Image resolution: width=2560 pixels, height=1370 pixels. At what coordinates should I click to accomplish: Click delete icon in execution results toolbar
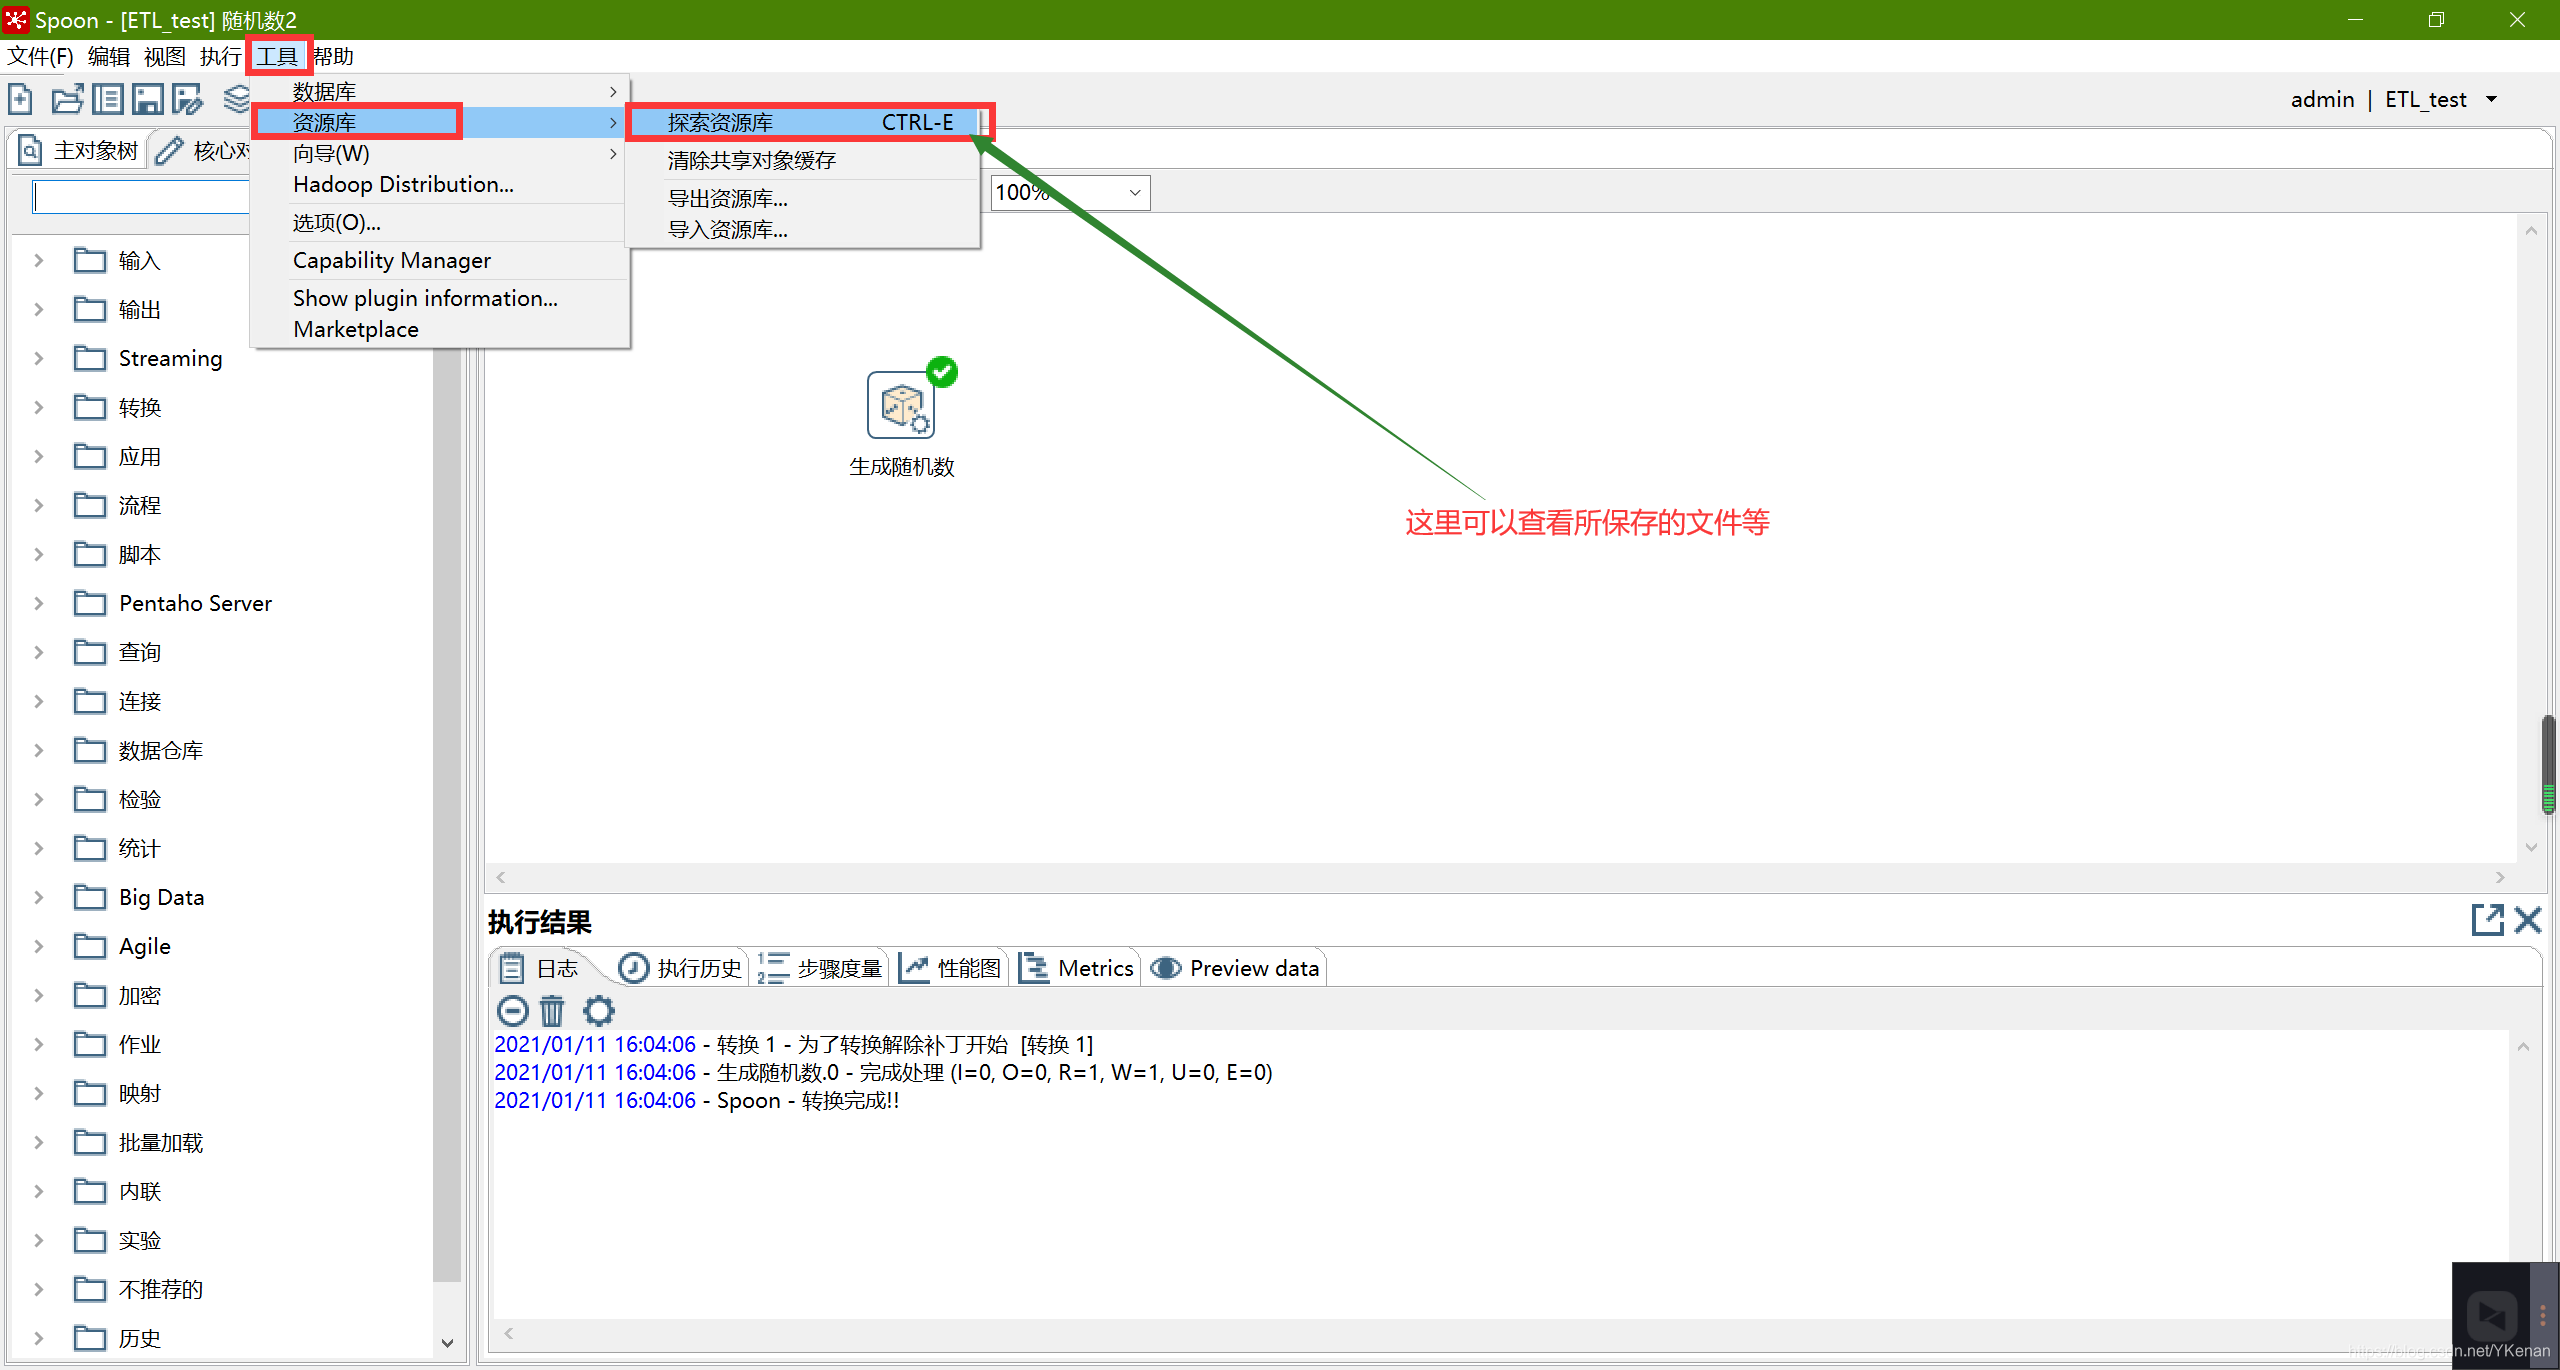[554, 1009]
